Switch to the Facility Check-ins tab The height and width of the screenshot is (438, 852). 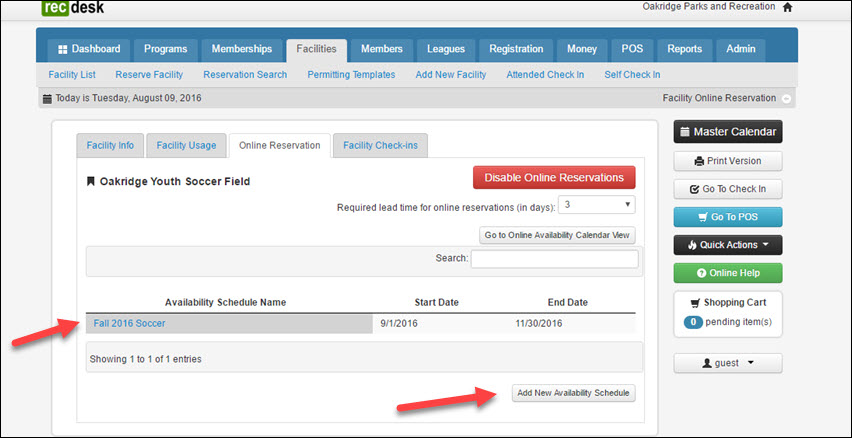click(x=380, y=145)
